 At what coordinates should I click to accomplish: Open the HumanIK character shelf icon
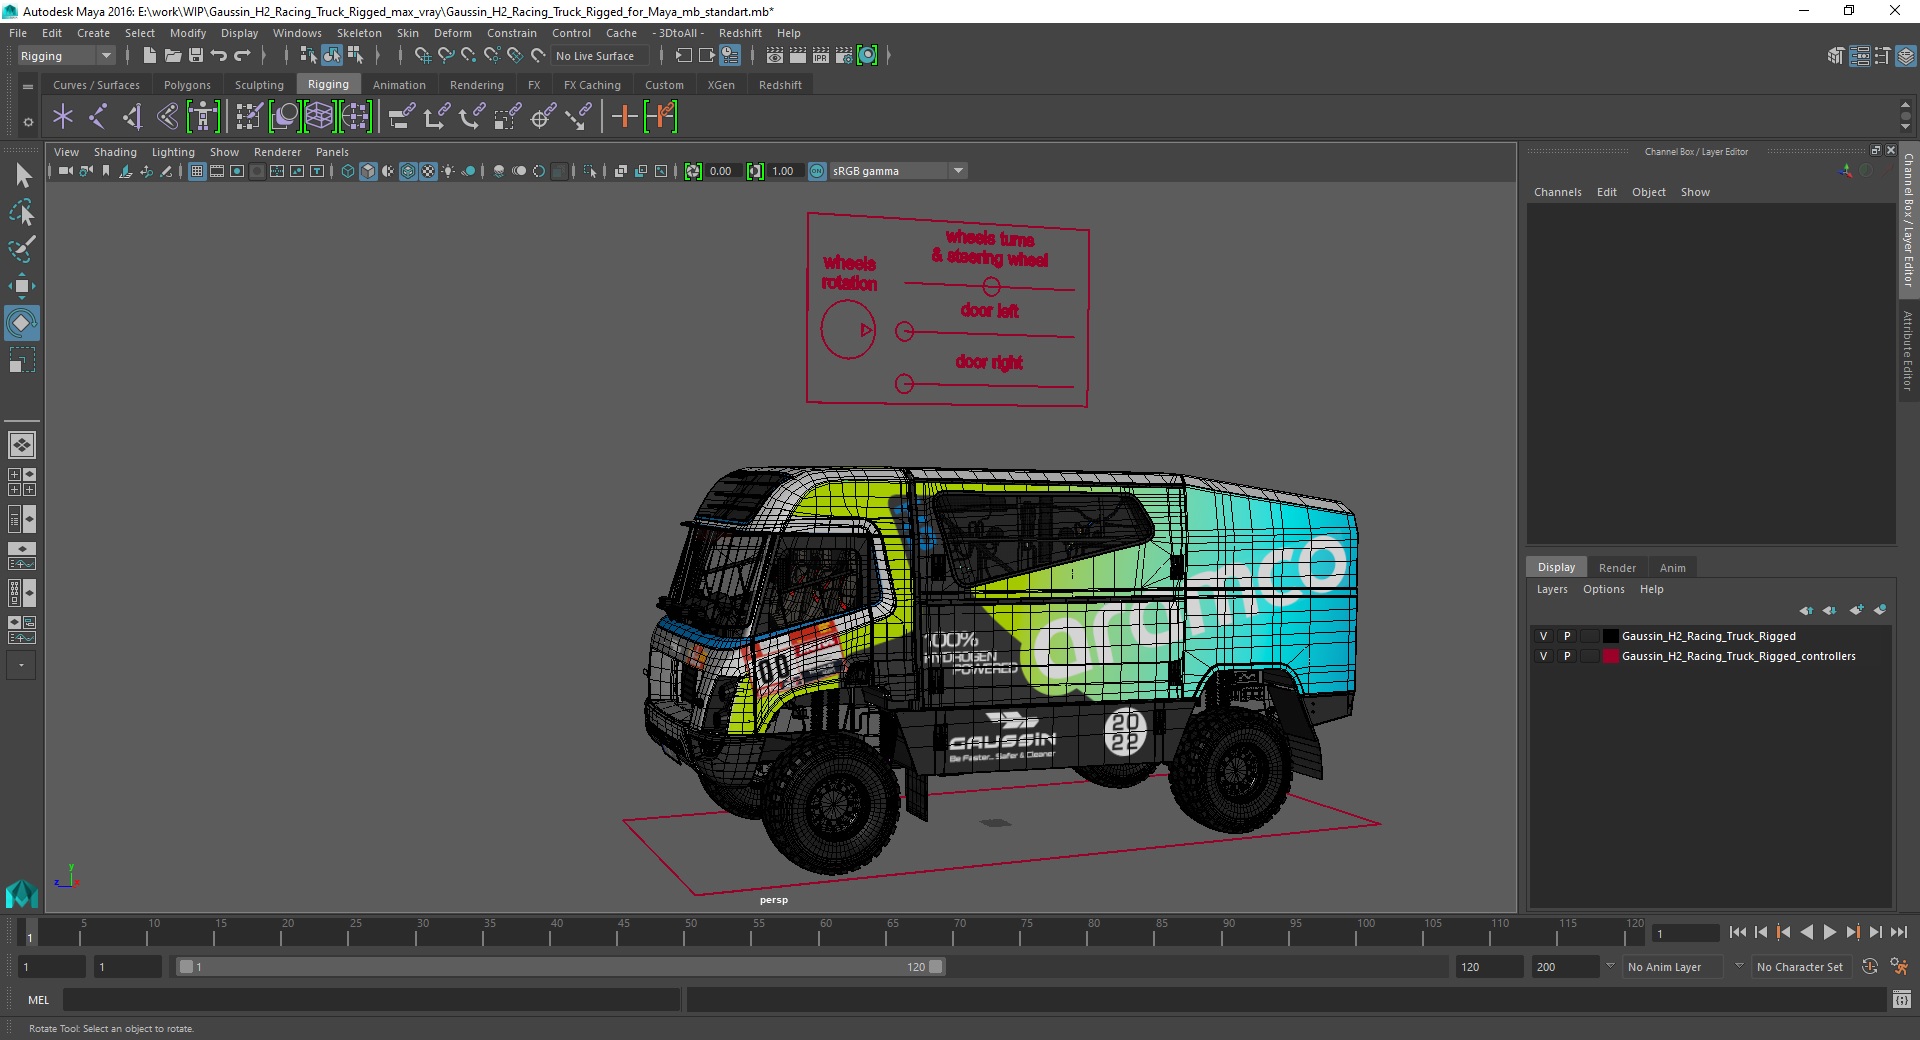click(203, 117)
